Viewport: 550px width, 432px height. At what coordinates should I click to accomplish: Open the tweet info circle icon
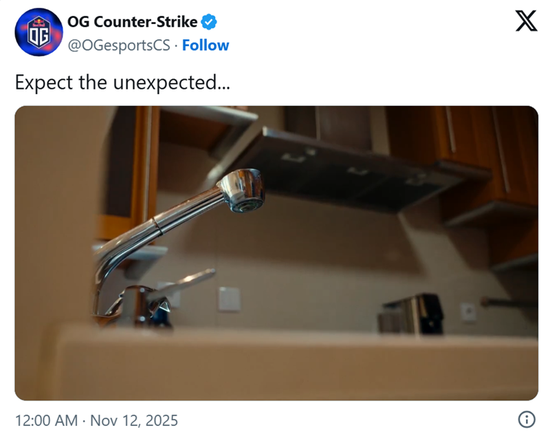pyautogui.click(x=526, y=419)
